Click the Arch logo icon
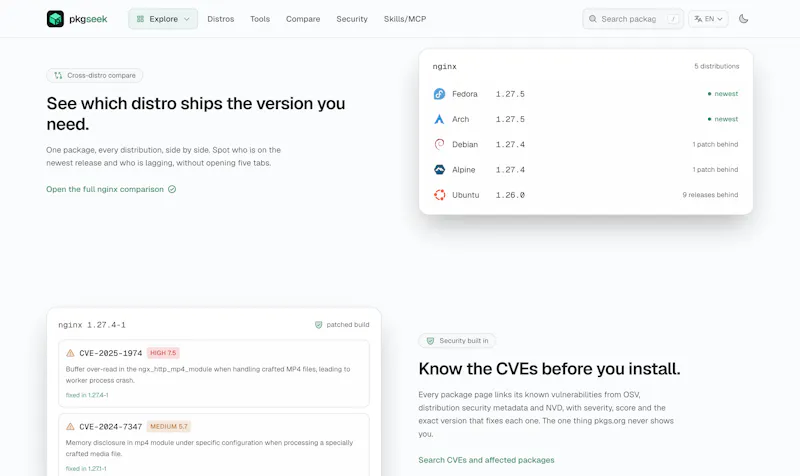Viewport: 800px width, 476px height. coord(439,119)
